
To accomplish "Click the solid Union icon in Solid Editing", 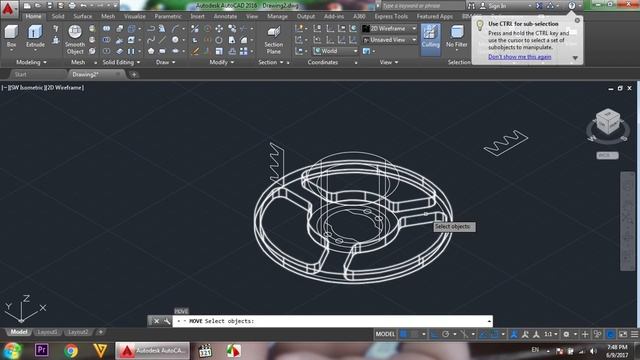I will coord(107,29).
